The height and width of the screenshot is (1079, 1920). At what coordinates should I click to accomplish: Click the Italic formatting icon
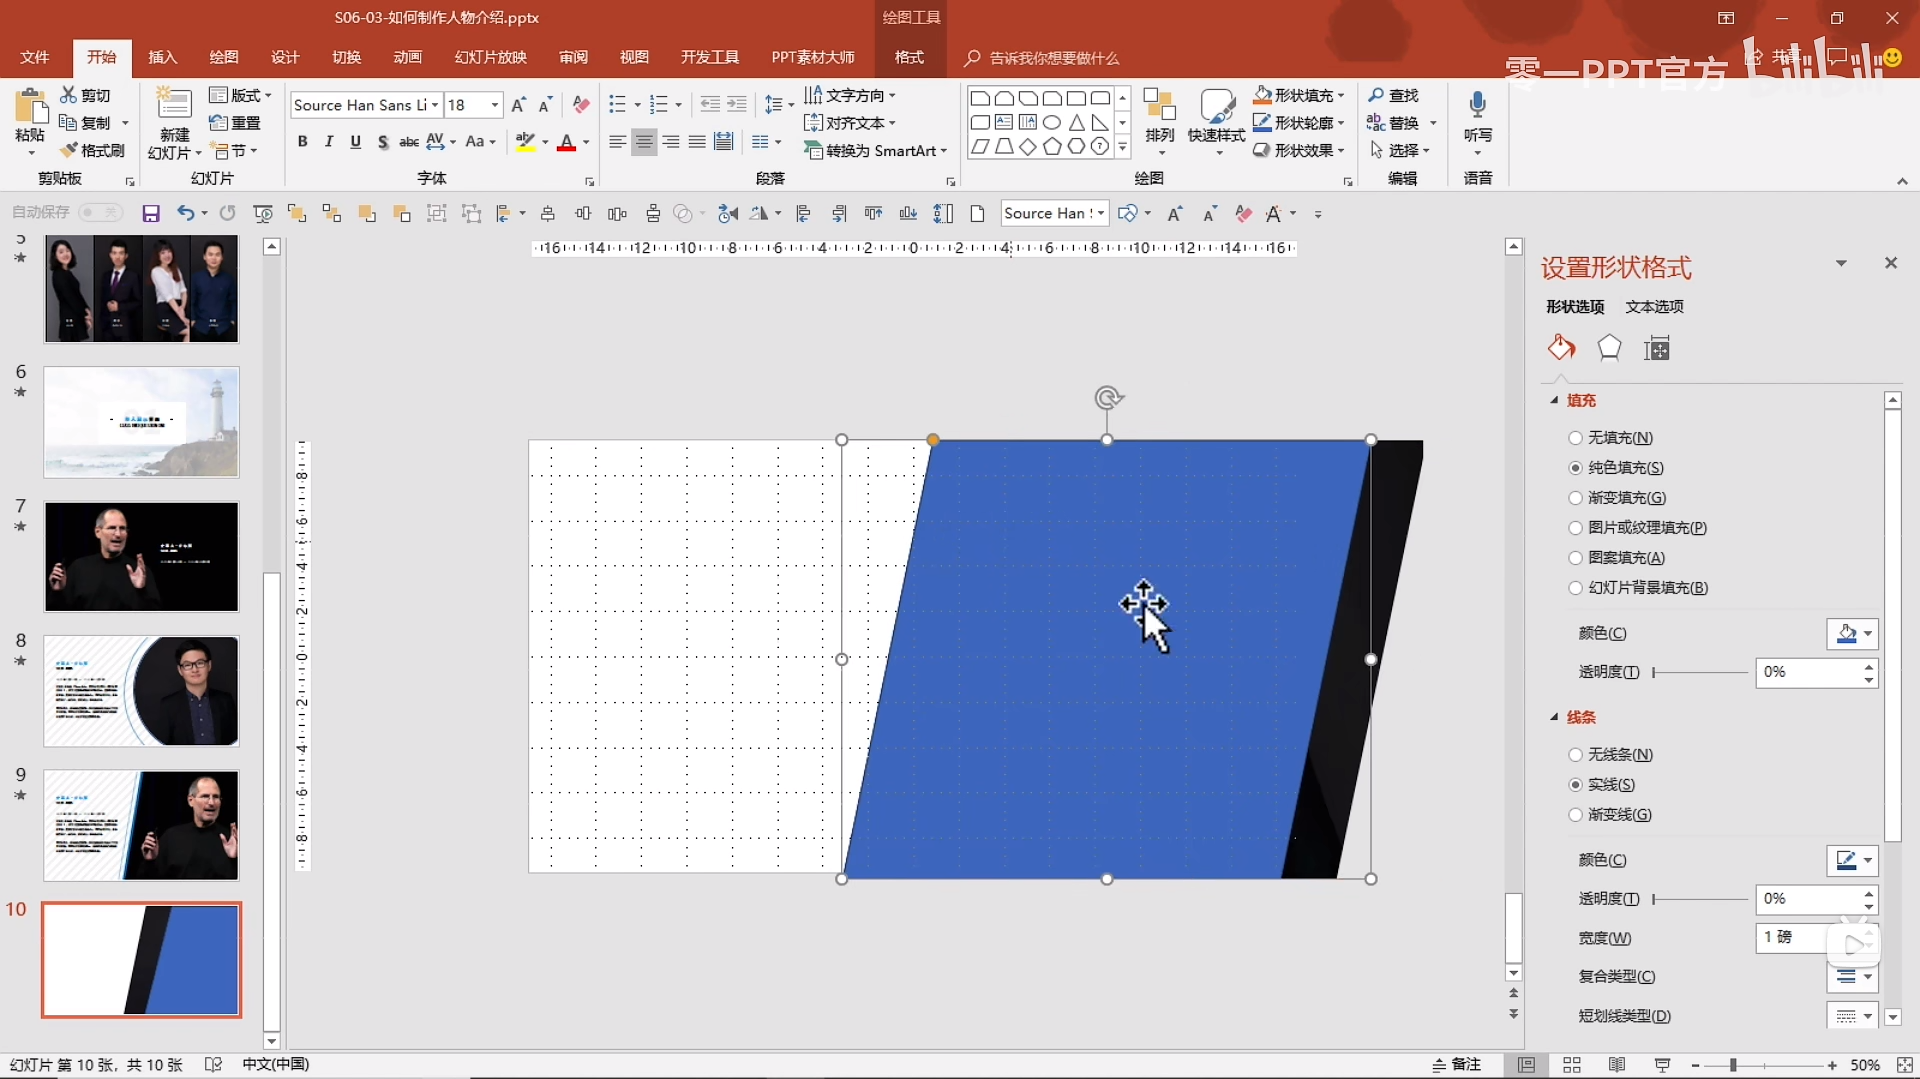coord(329,142)
